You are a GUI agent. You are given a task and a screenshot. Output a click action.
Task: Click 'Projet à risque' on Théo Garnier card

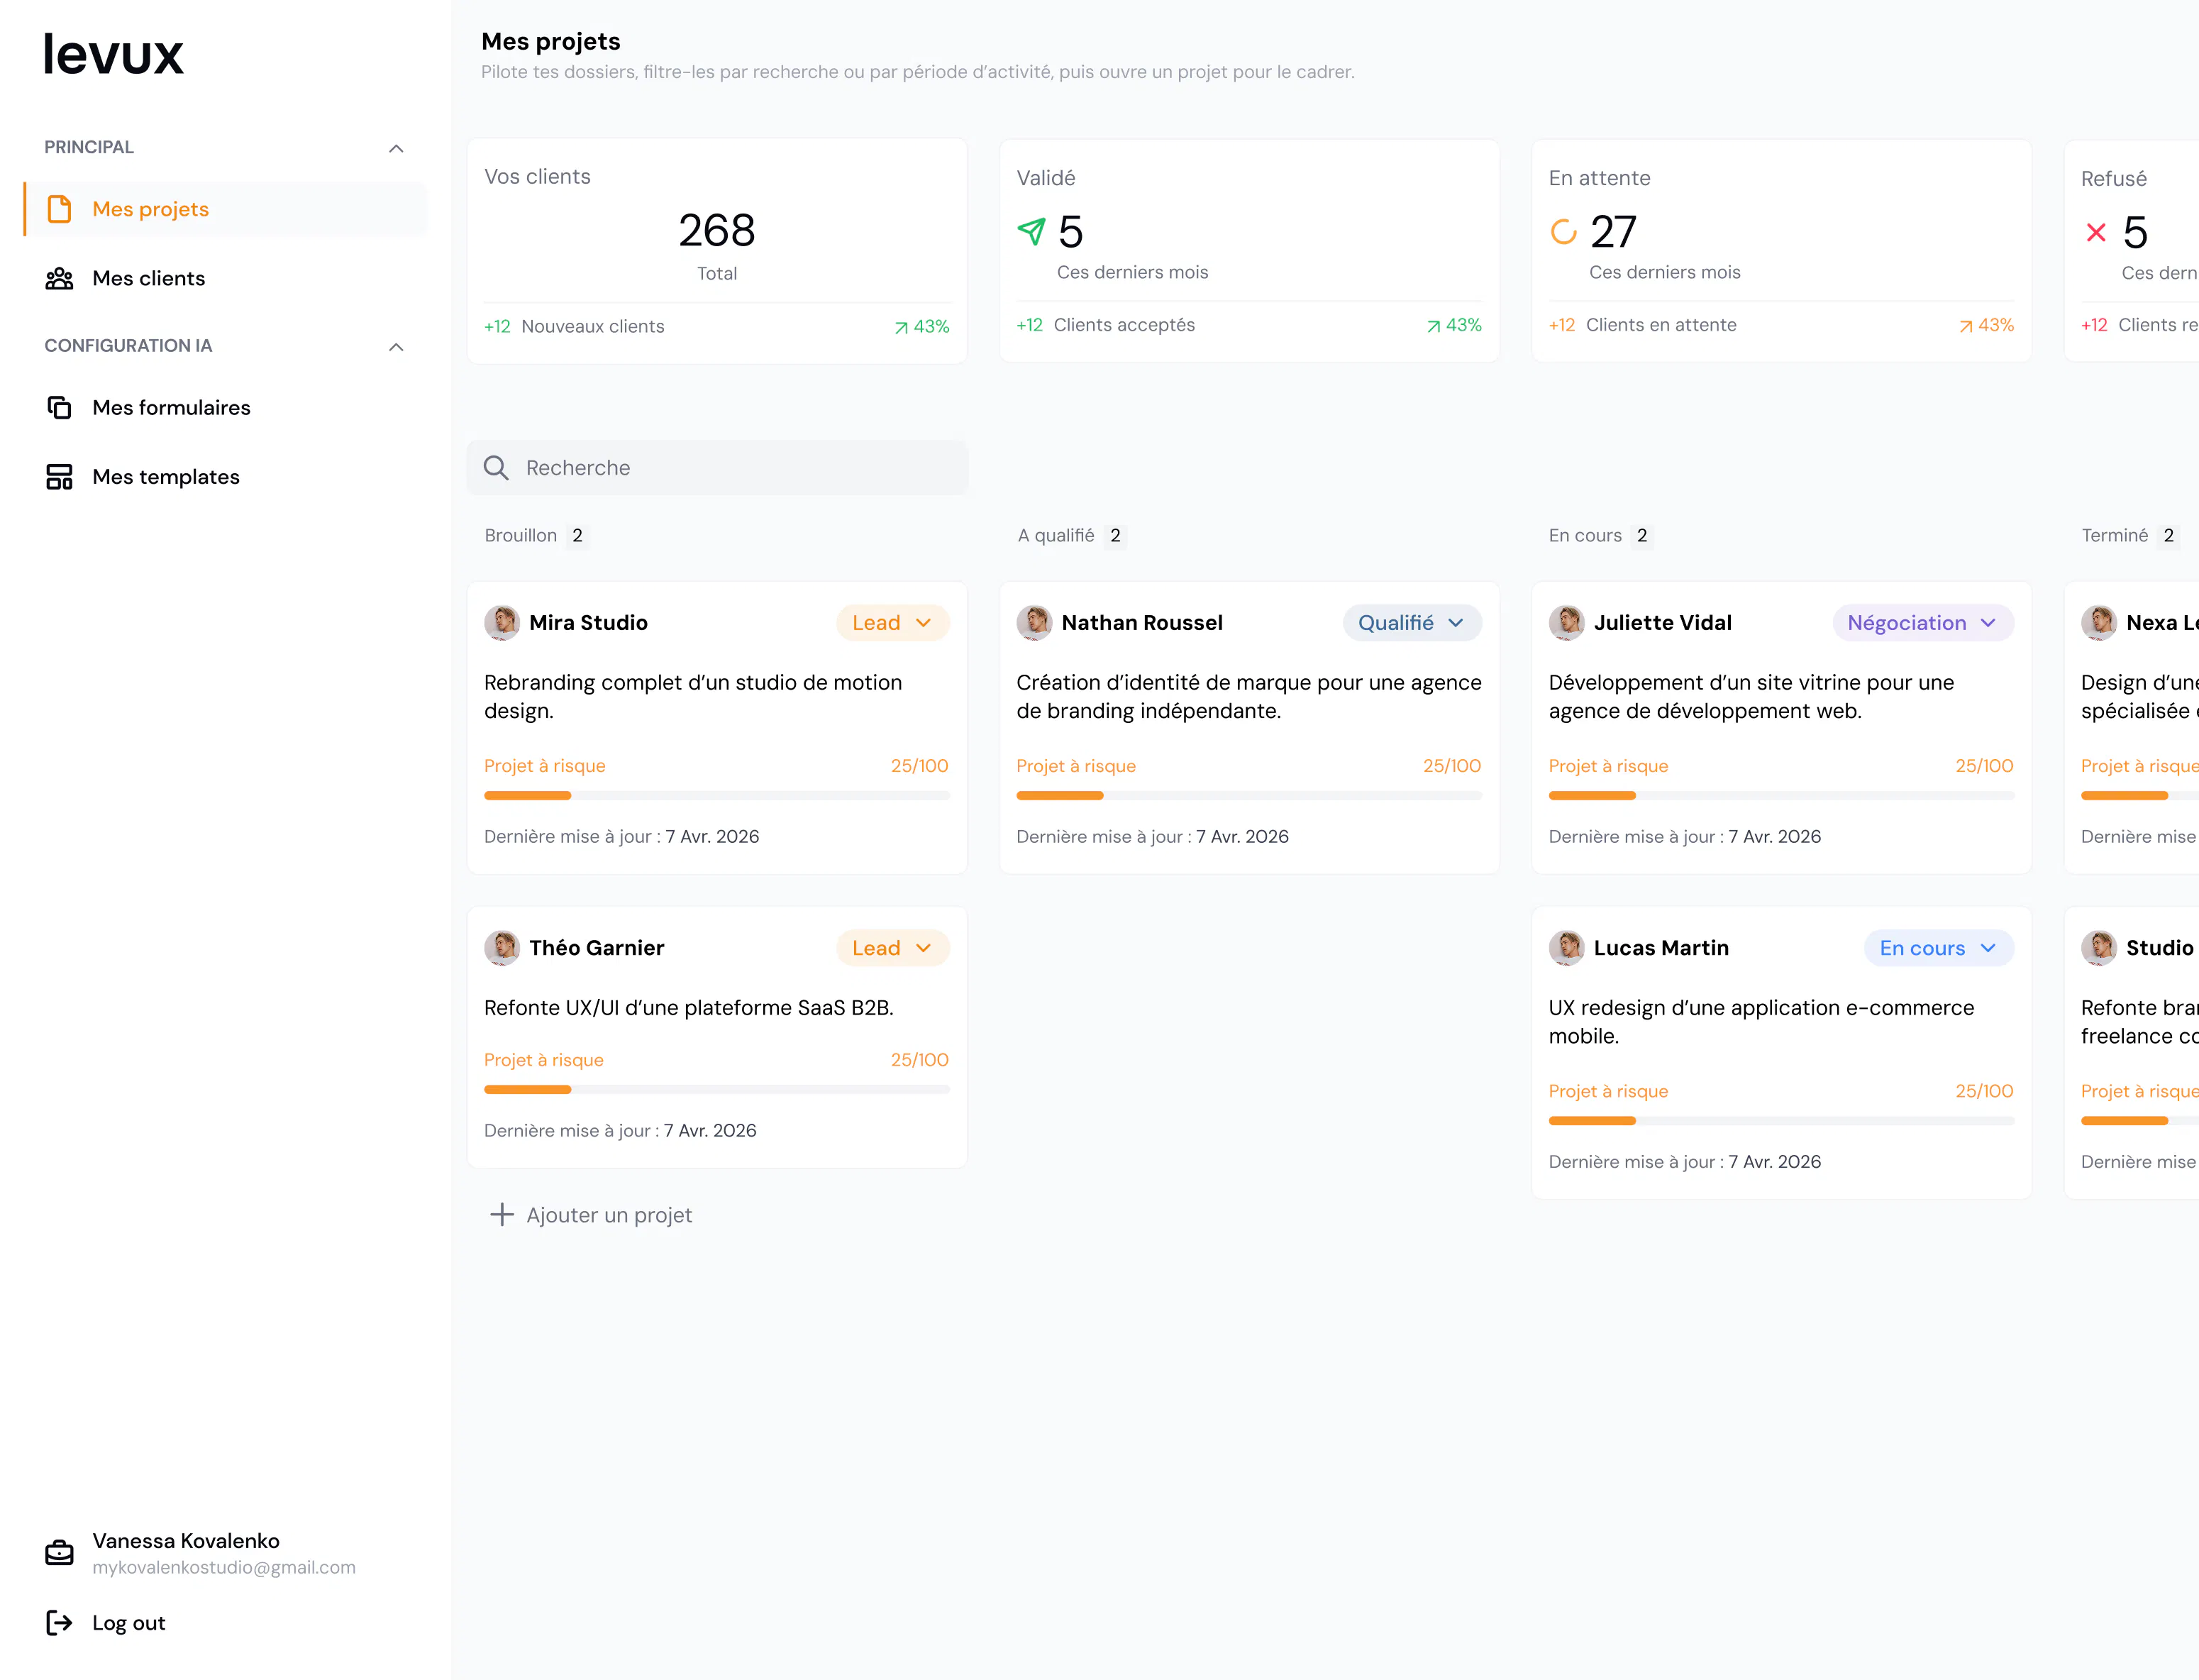coord(543,1060)
